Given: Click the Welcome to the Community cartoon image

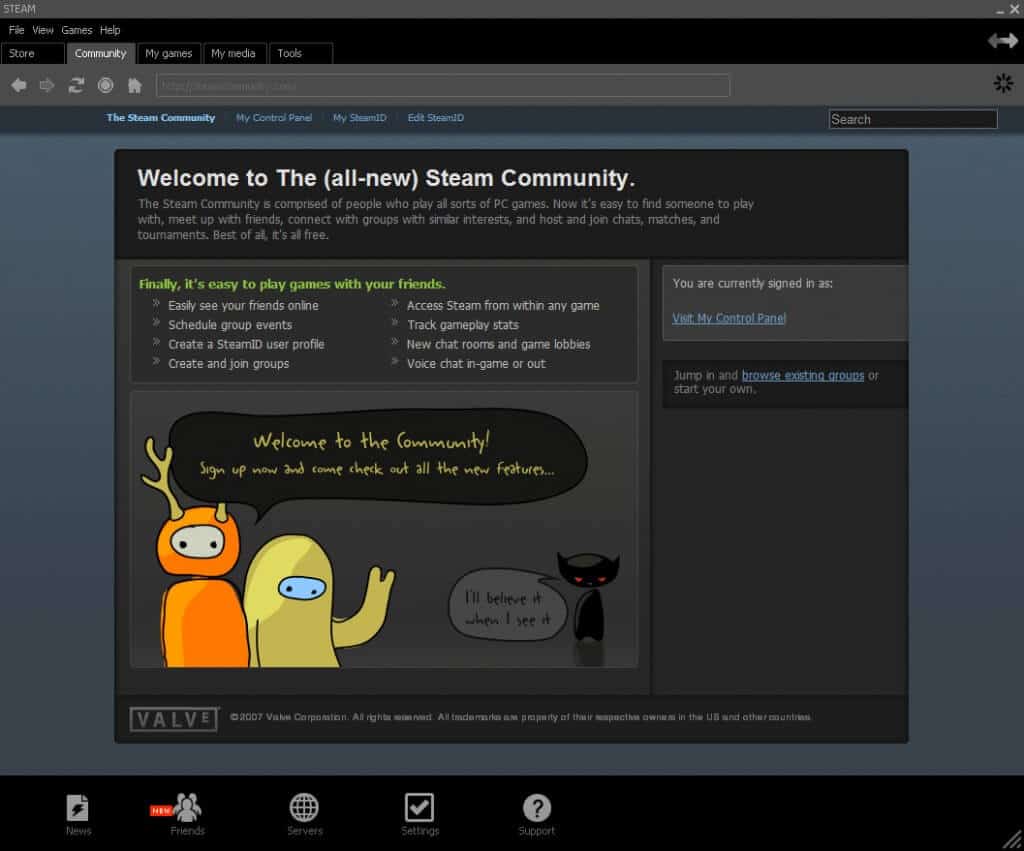Looking at the screenshot, I should 384,530.
